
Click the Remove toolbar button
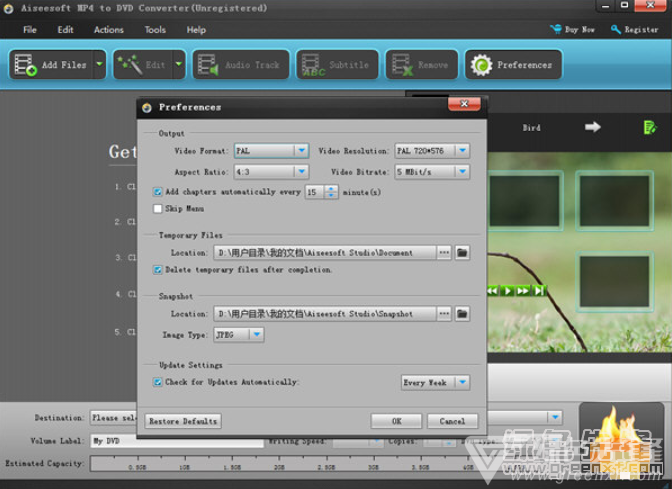pos(422,65)
